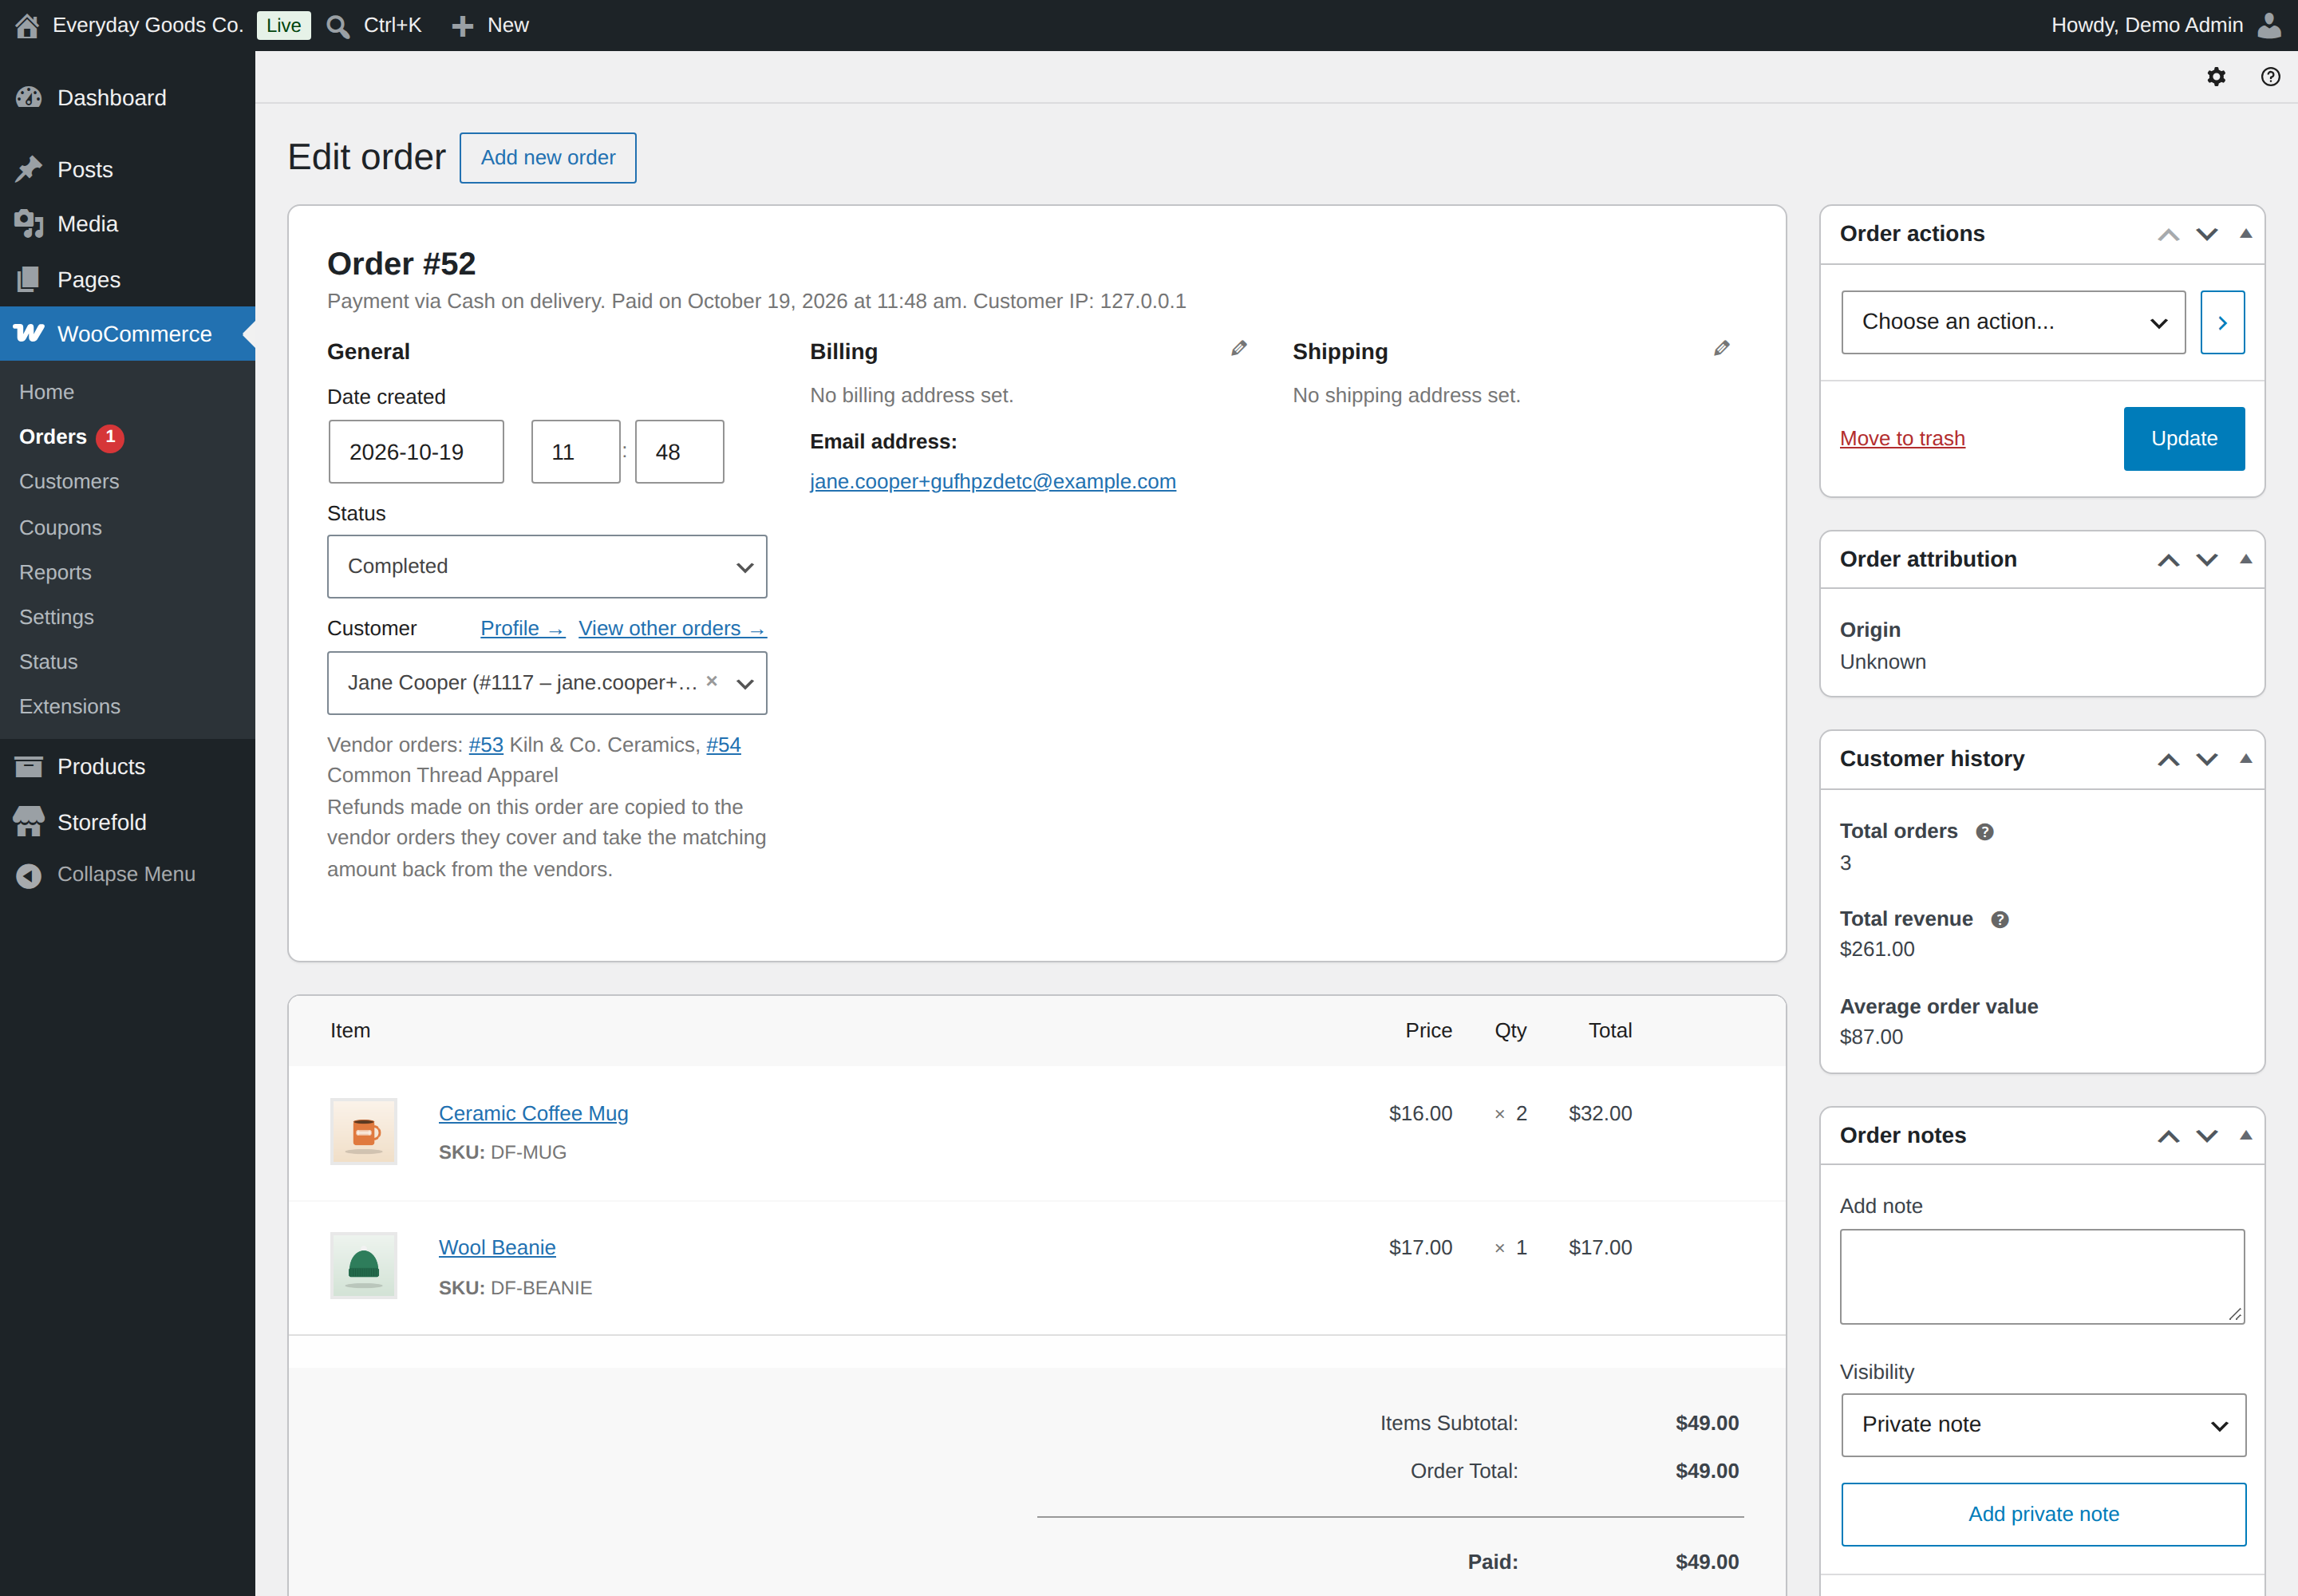Edit shipping address with pencil icon

coord(1721,349)
